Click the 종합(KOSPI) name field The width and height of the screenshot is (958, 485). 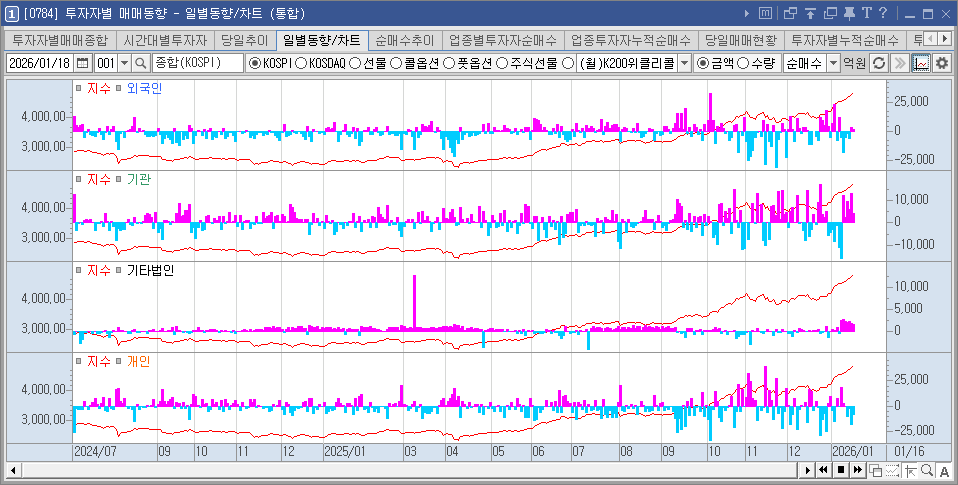pos(197,63)
